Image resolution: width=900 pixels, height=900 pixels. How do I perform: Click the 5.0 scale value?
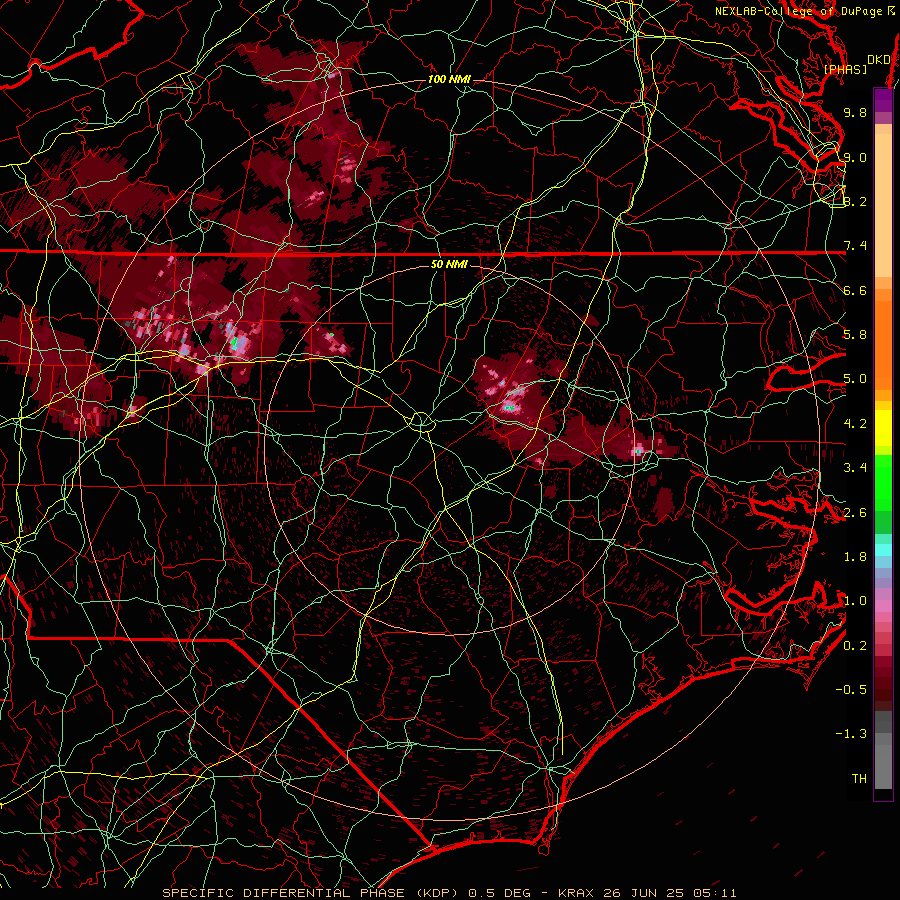pos(855,379)
